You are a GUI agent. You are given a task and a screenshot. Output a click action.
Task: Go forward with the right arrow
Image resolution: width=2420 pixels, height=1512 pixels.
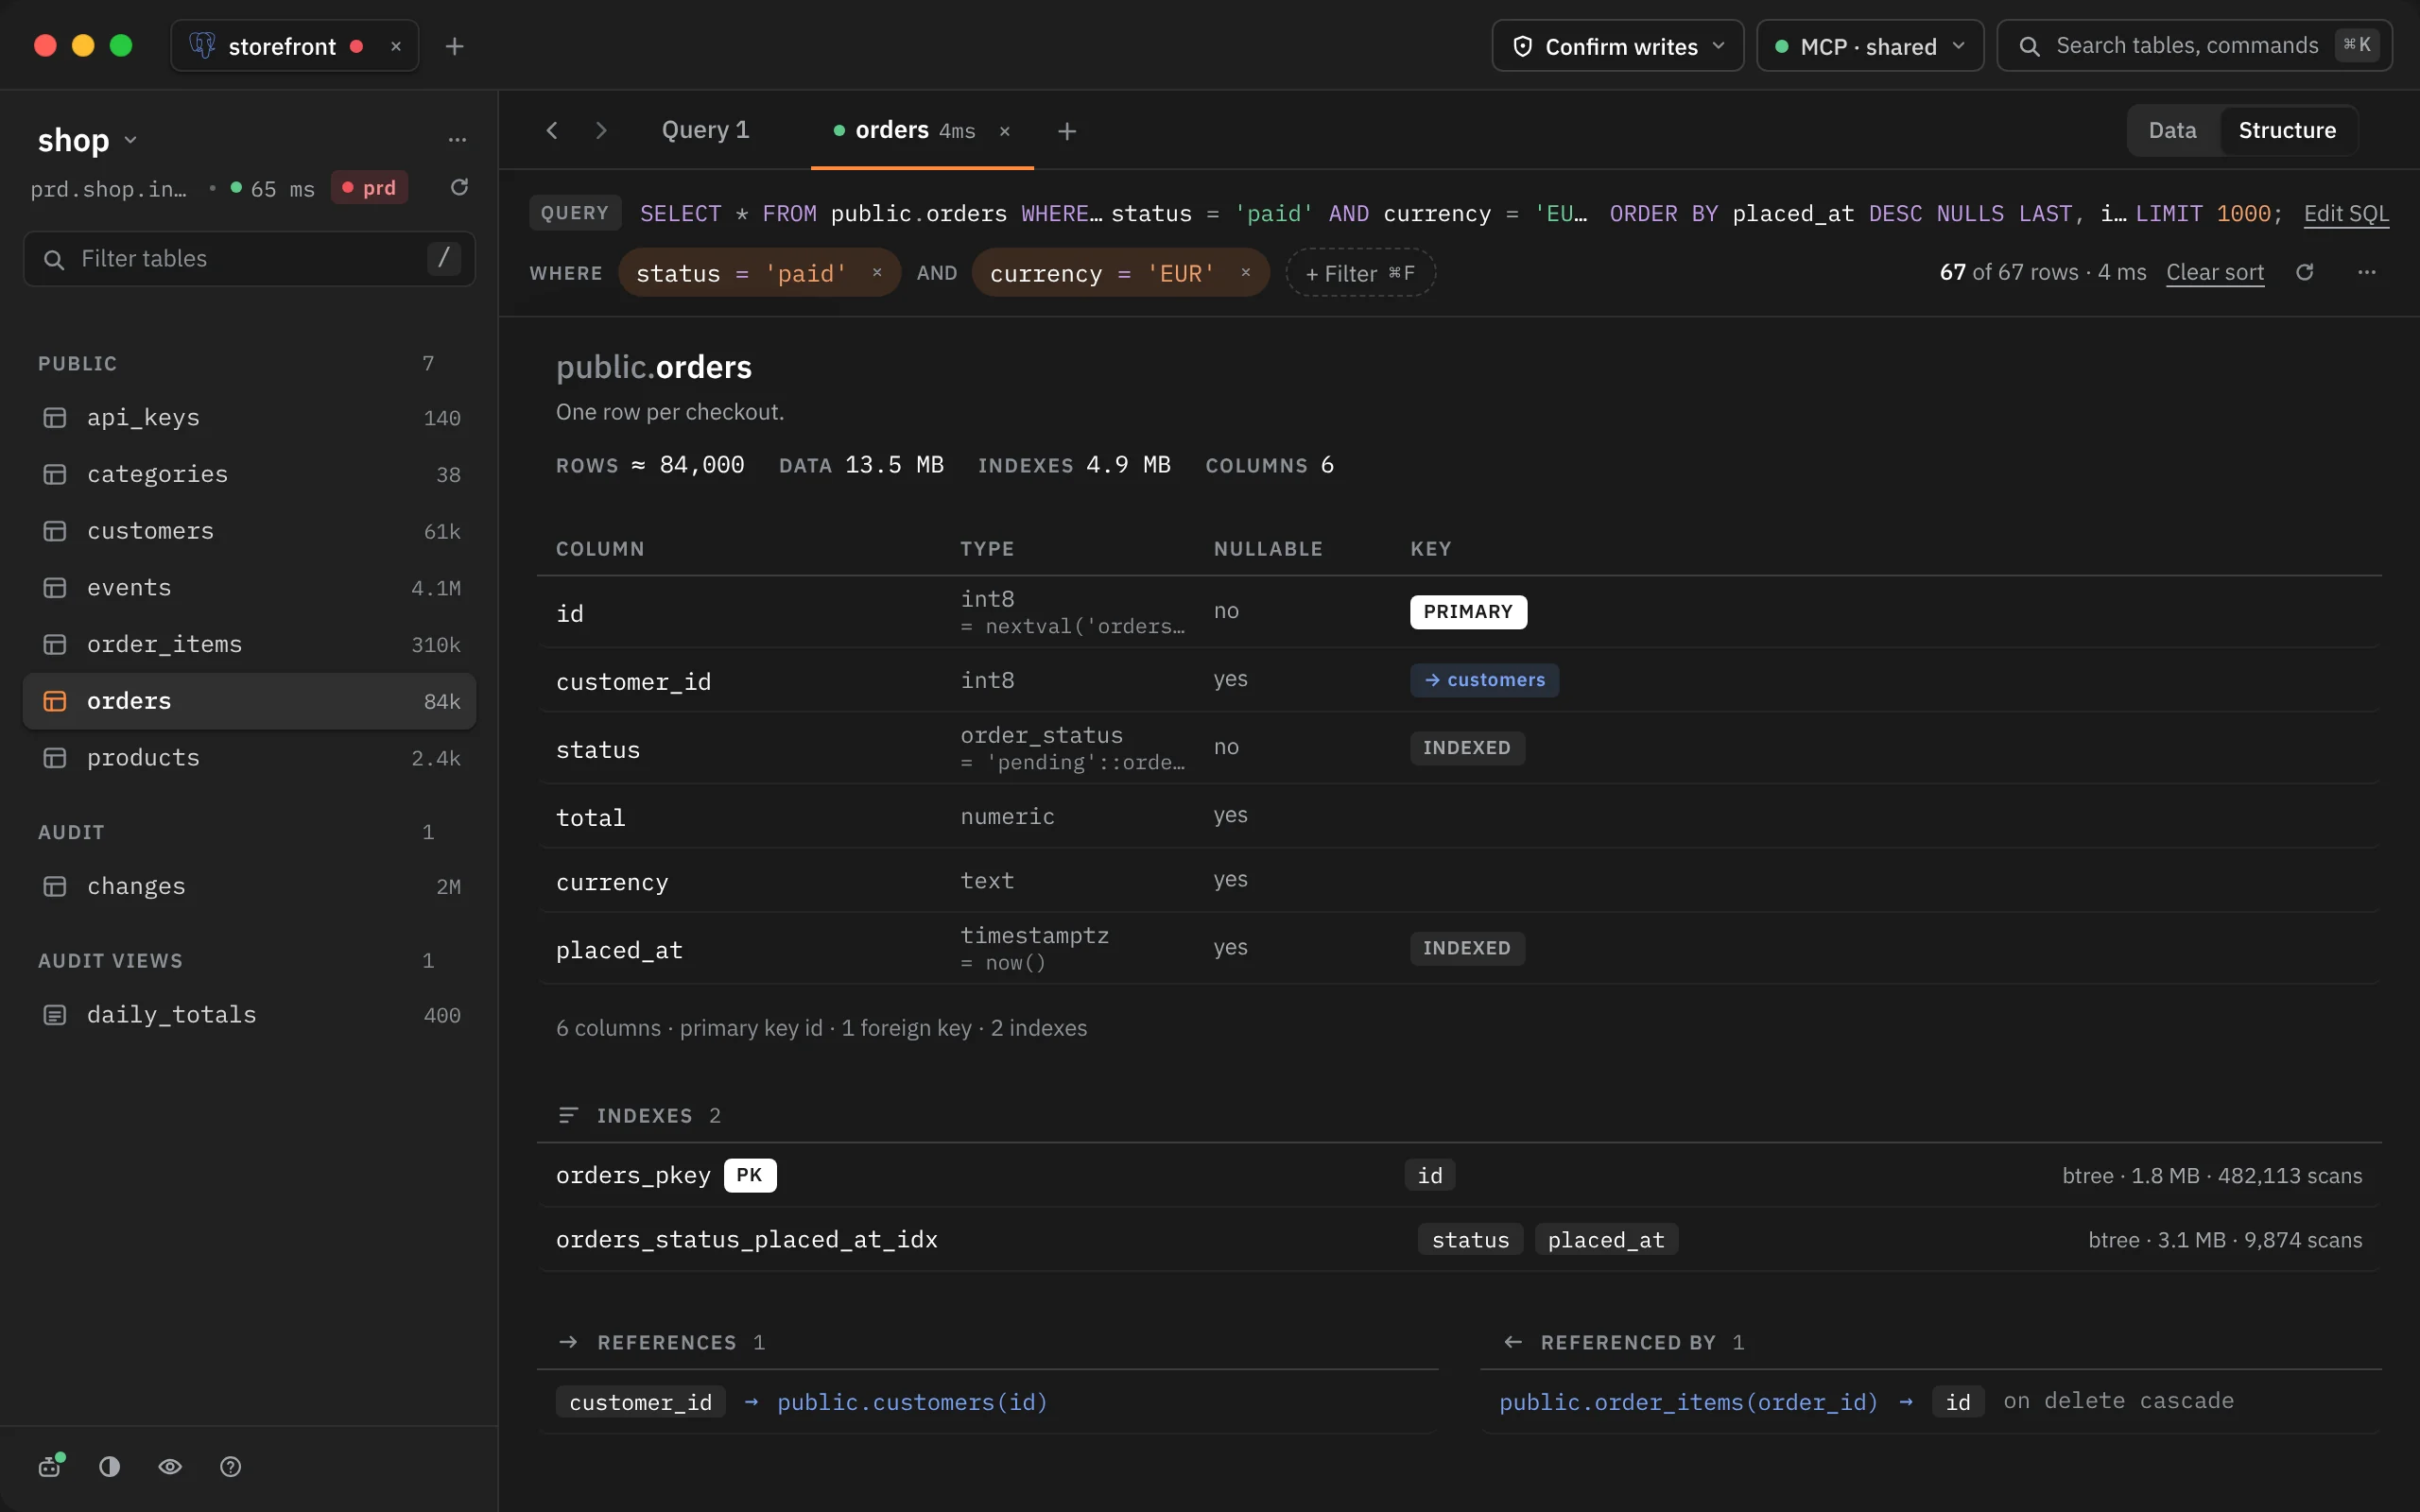[601, 131]
